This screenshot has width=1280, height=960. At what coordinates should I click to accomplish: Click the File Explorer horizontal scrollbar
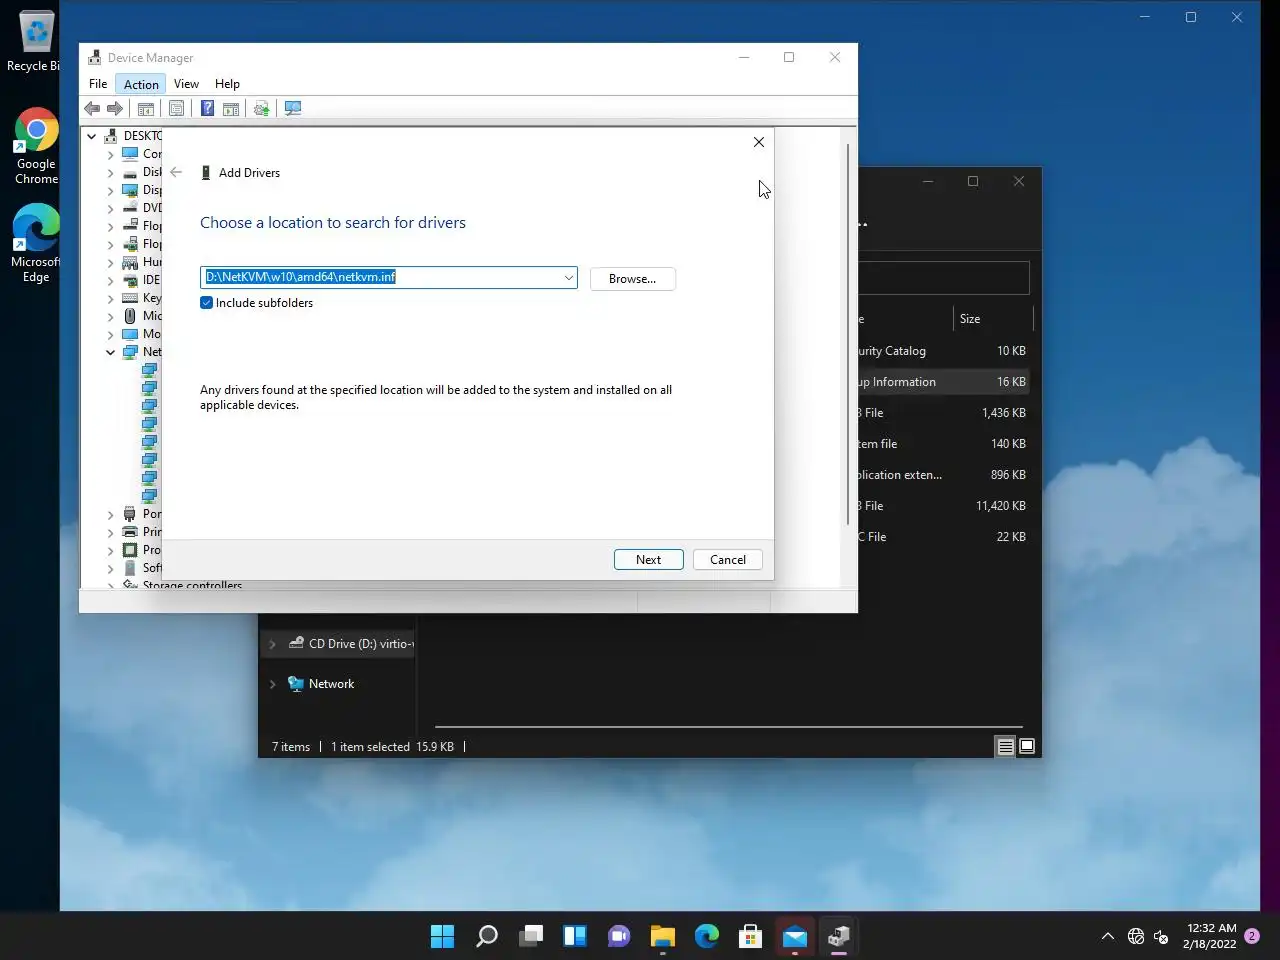click(x=729, y=727)
